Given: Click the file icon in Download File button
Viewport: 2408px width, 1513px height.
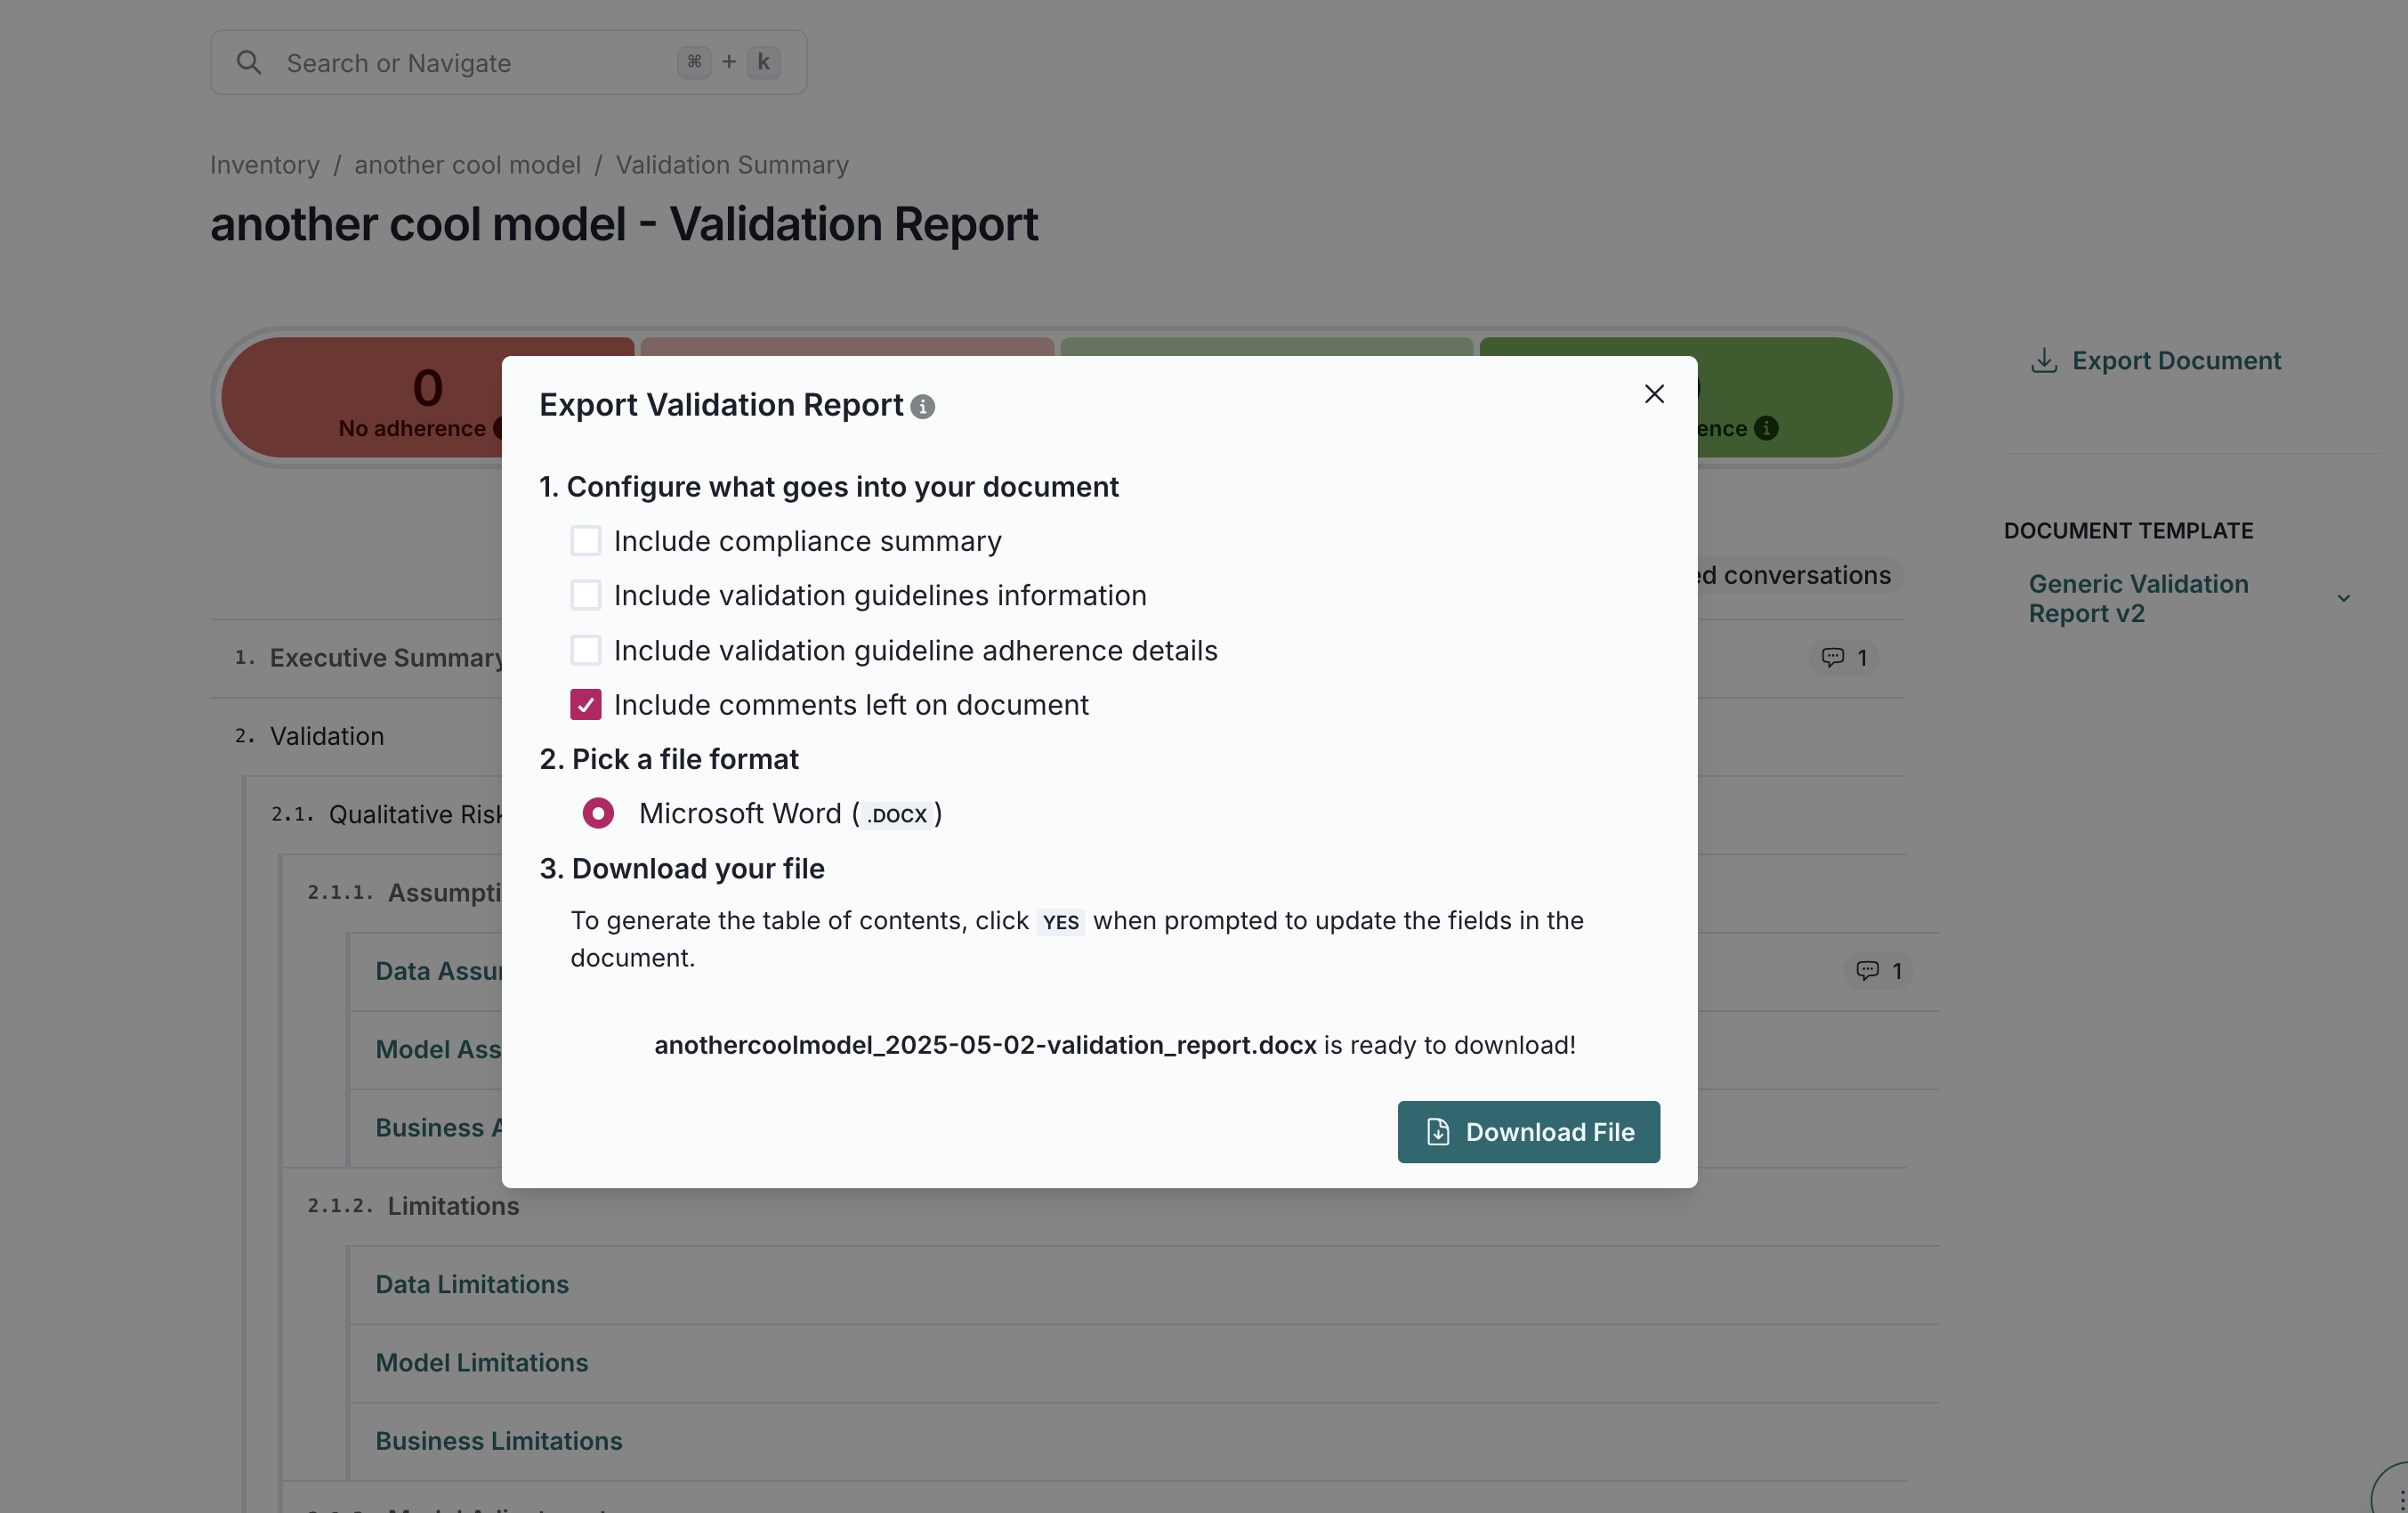Looking at the screenshot, I should 1438,1132.
